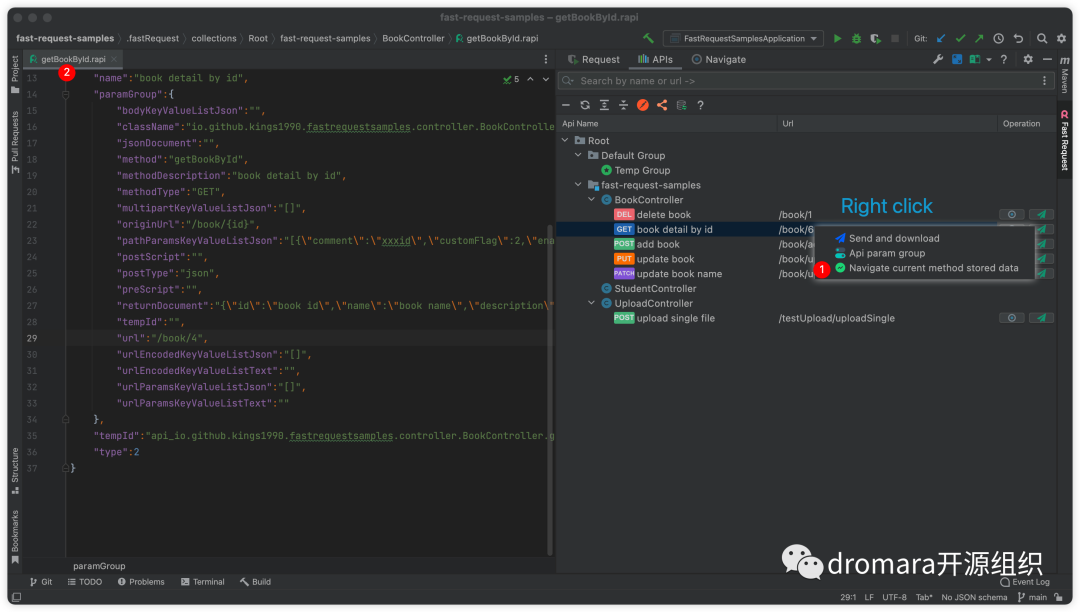The height and width of the screenshot is (612, 1080).
Task: Expand all nodes in the API tree
Action: point(604,105)
